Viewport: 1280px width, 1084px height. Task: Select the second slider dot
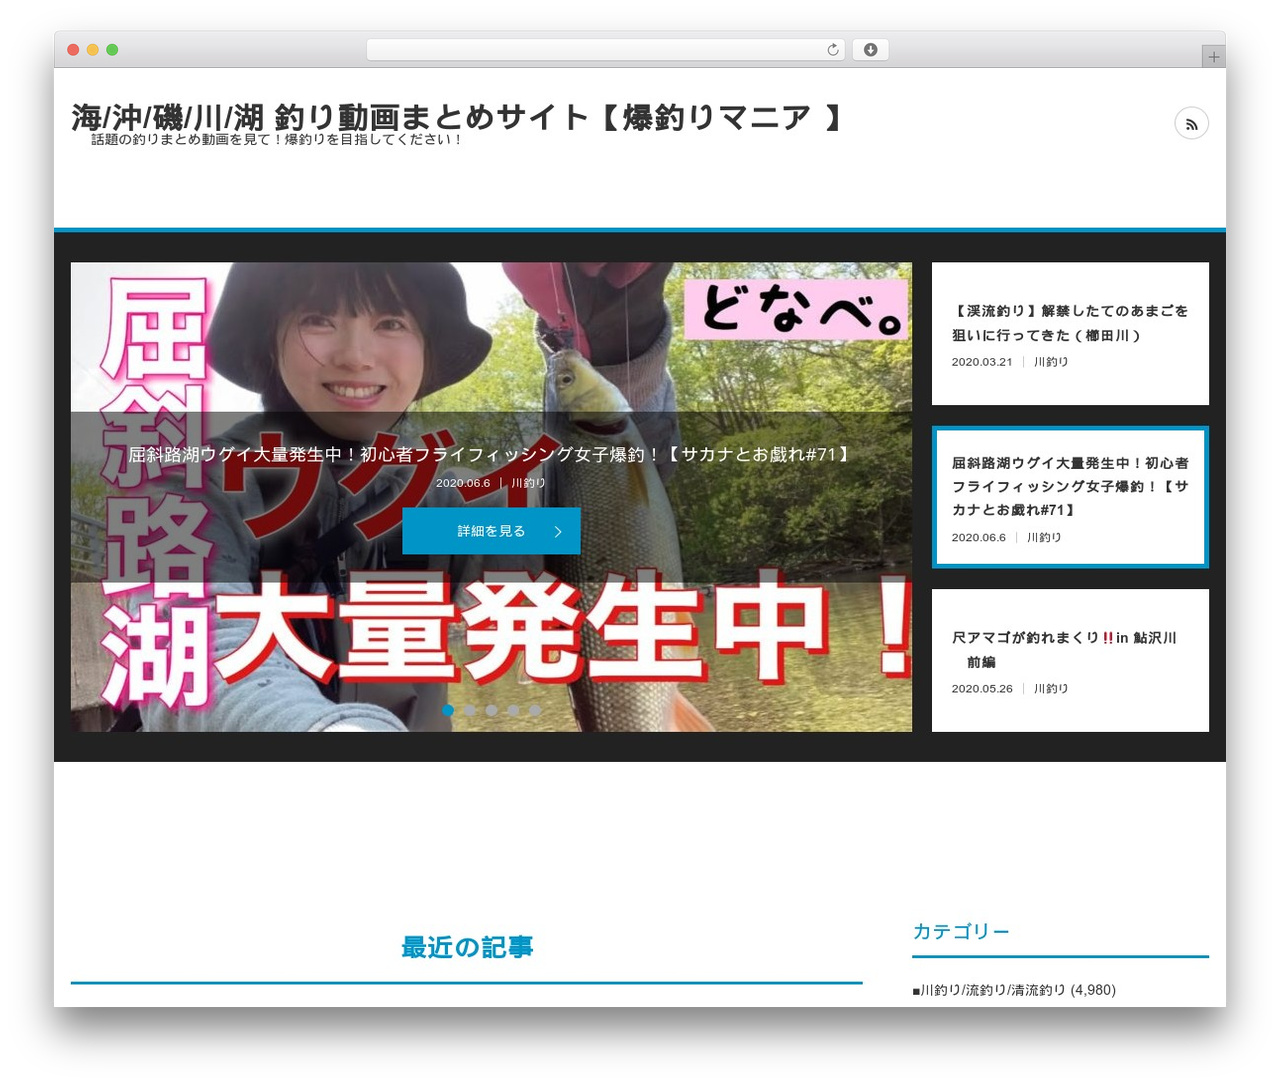point(470,710)
